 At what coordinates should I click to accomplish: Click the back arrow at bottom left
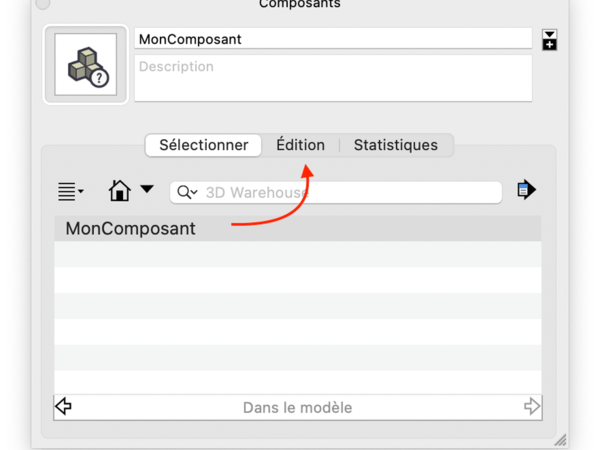[63, 407]
